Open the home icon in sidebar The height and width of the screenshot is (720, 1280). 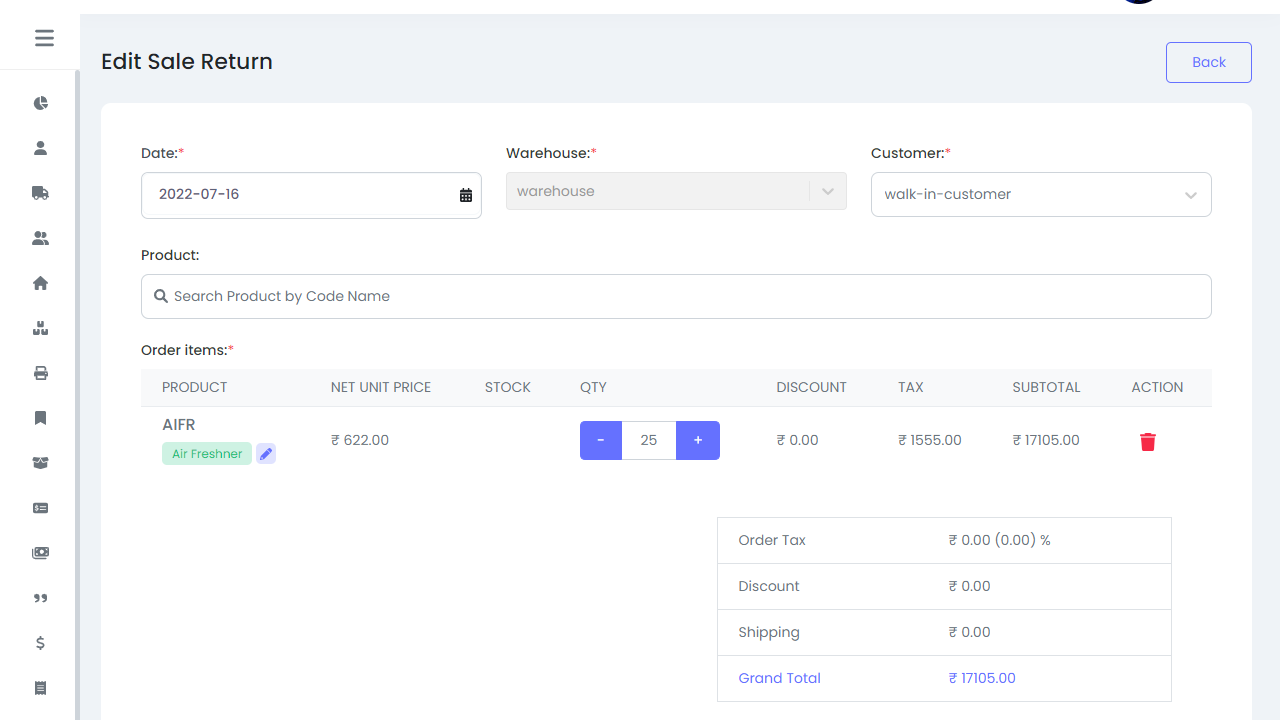point(41,283)
